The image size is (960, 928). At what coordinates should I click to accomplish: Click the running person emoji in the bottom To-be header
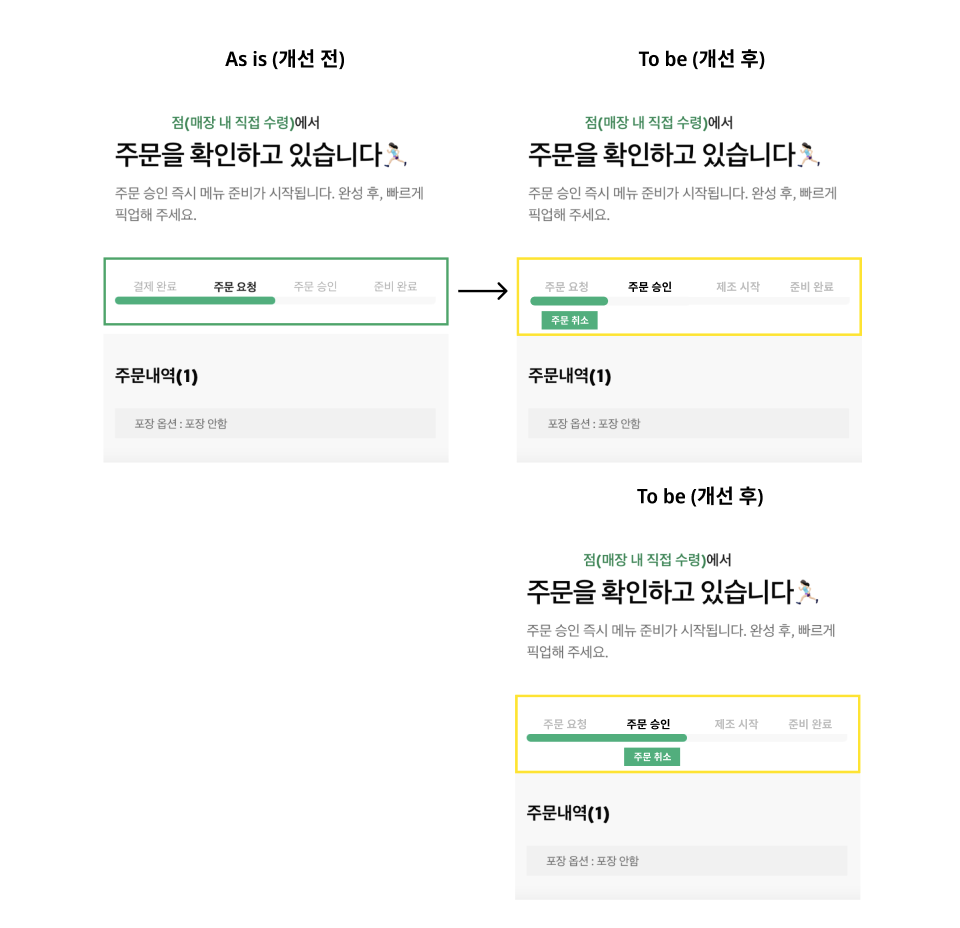[x=808, y=590]
